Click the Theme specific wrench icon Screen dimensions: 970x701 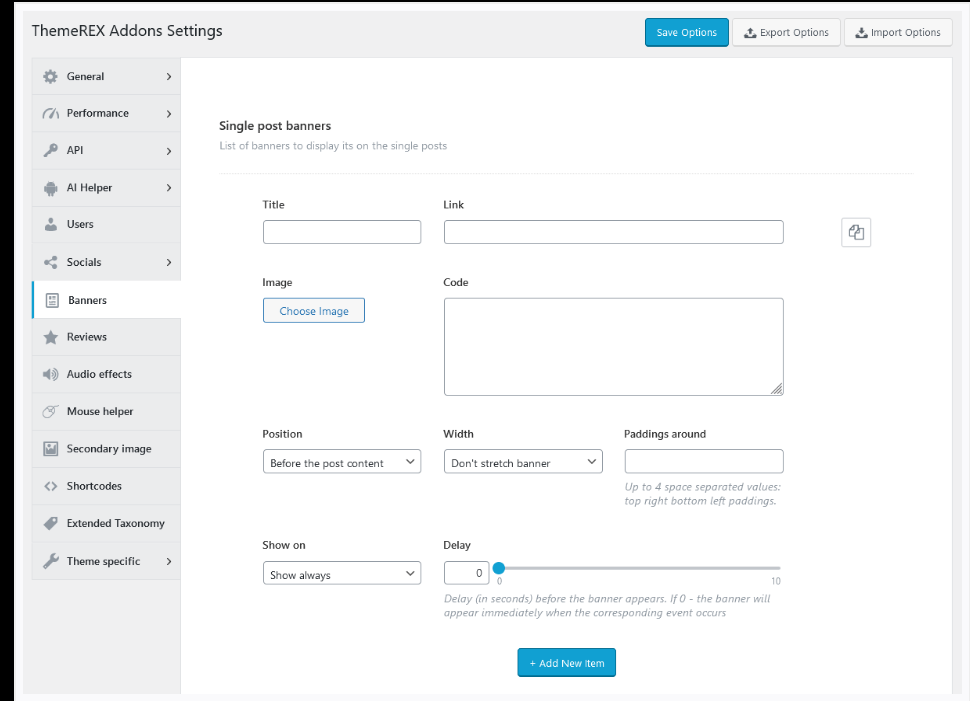[50, 561]
